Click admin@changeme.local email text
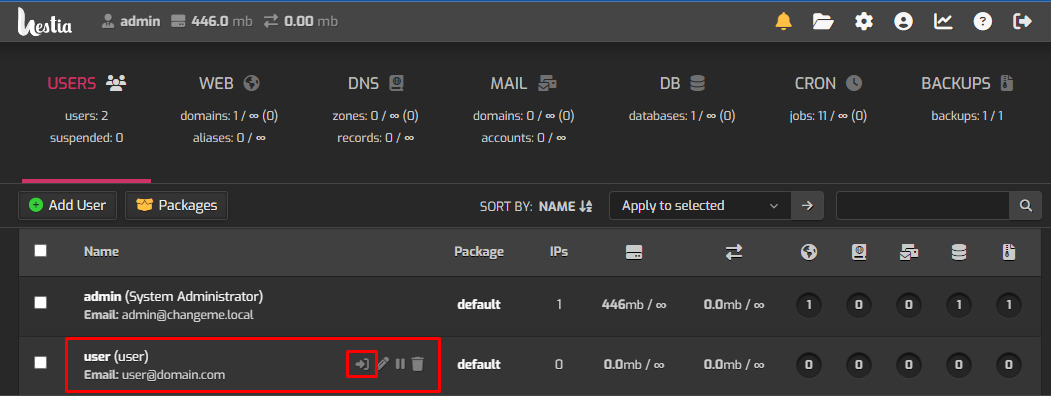 188,314
